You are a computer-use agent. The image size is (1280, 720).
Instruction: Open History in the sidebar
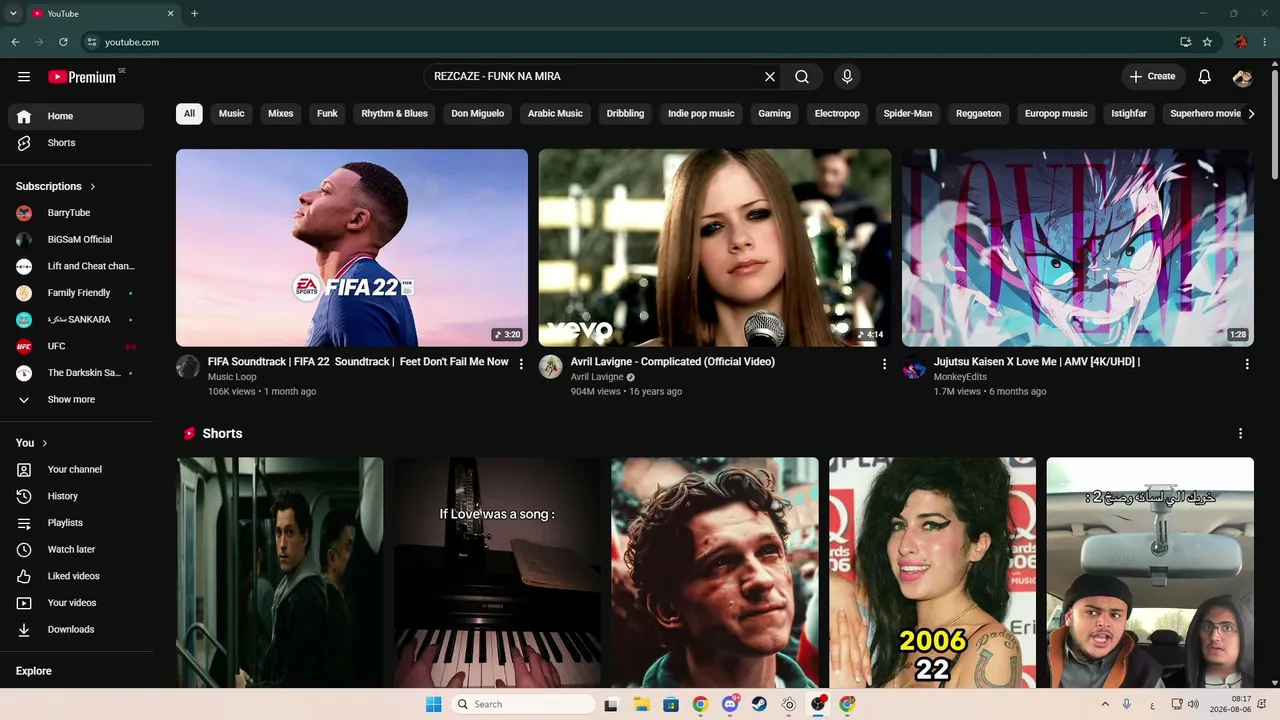tap(76, 496)
